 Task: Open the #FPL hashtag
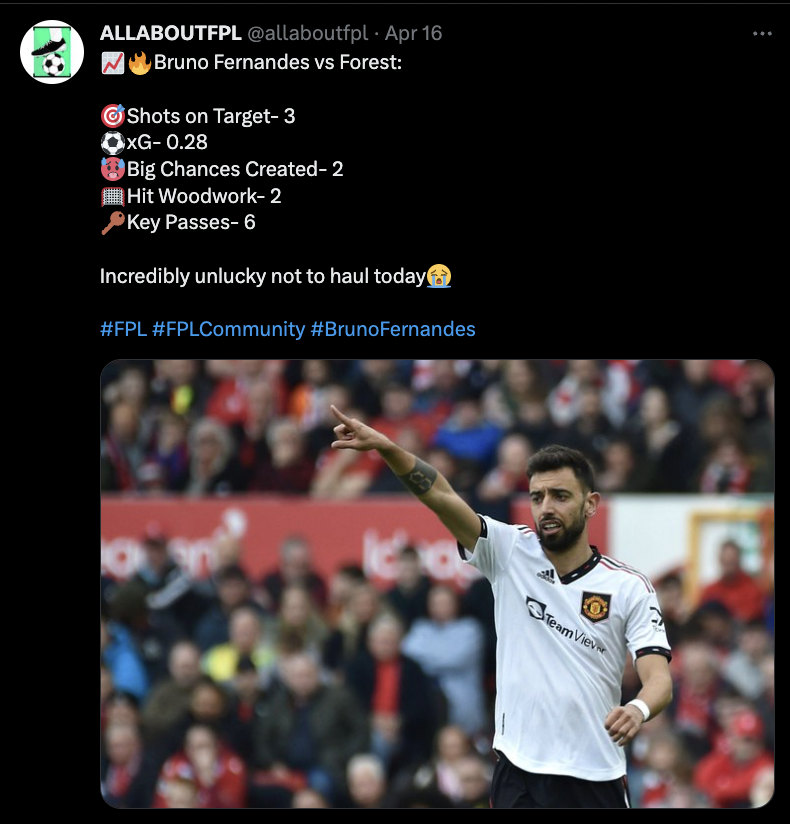tap(123, 329)
